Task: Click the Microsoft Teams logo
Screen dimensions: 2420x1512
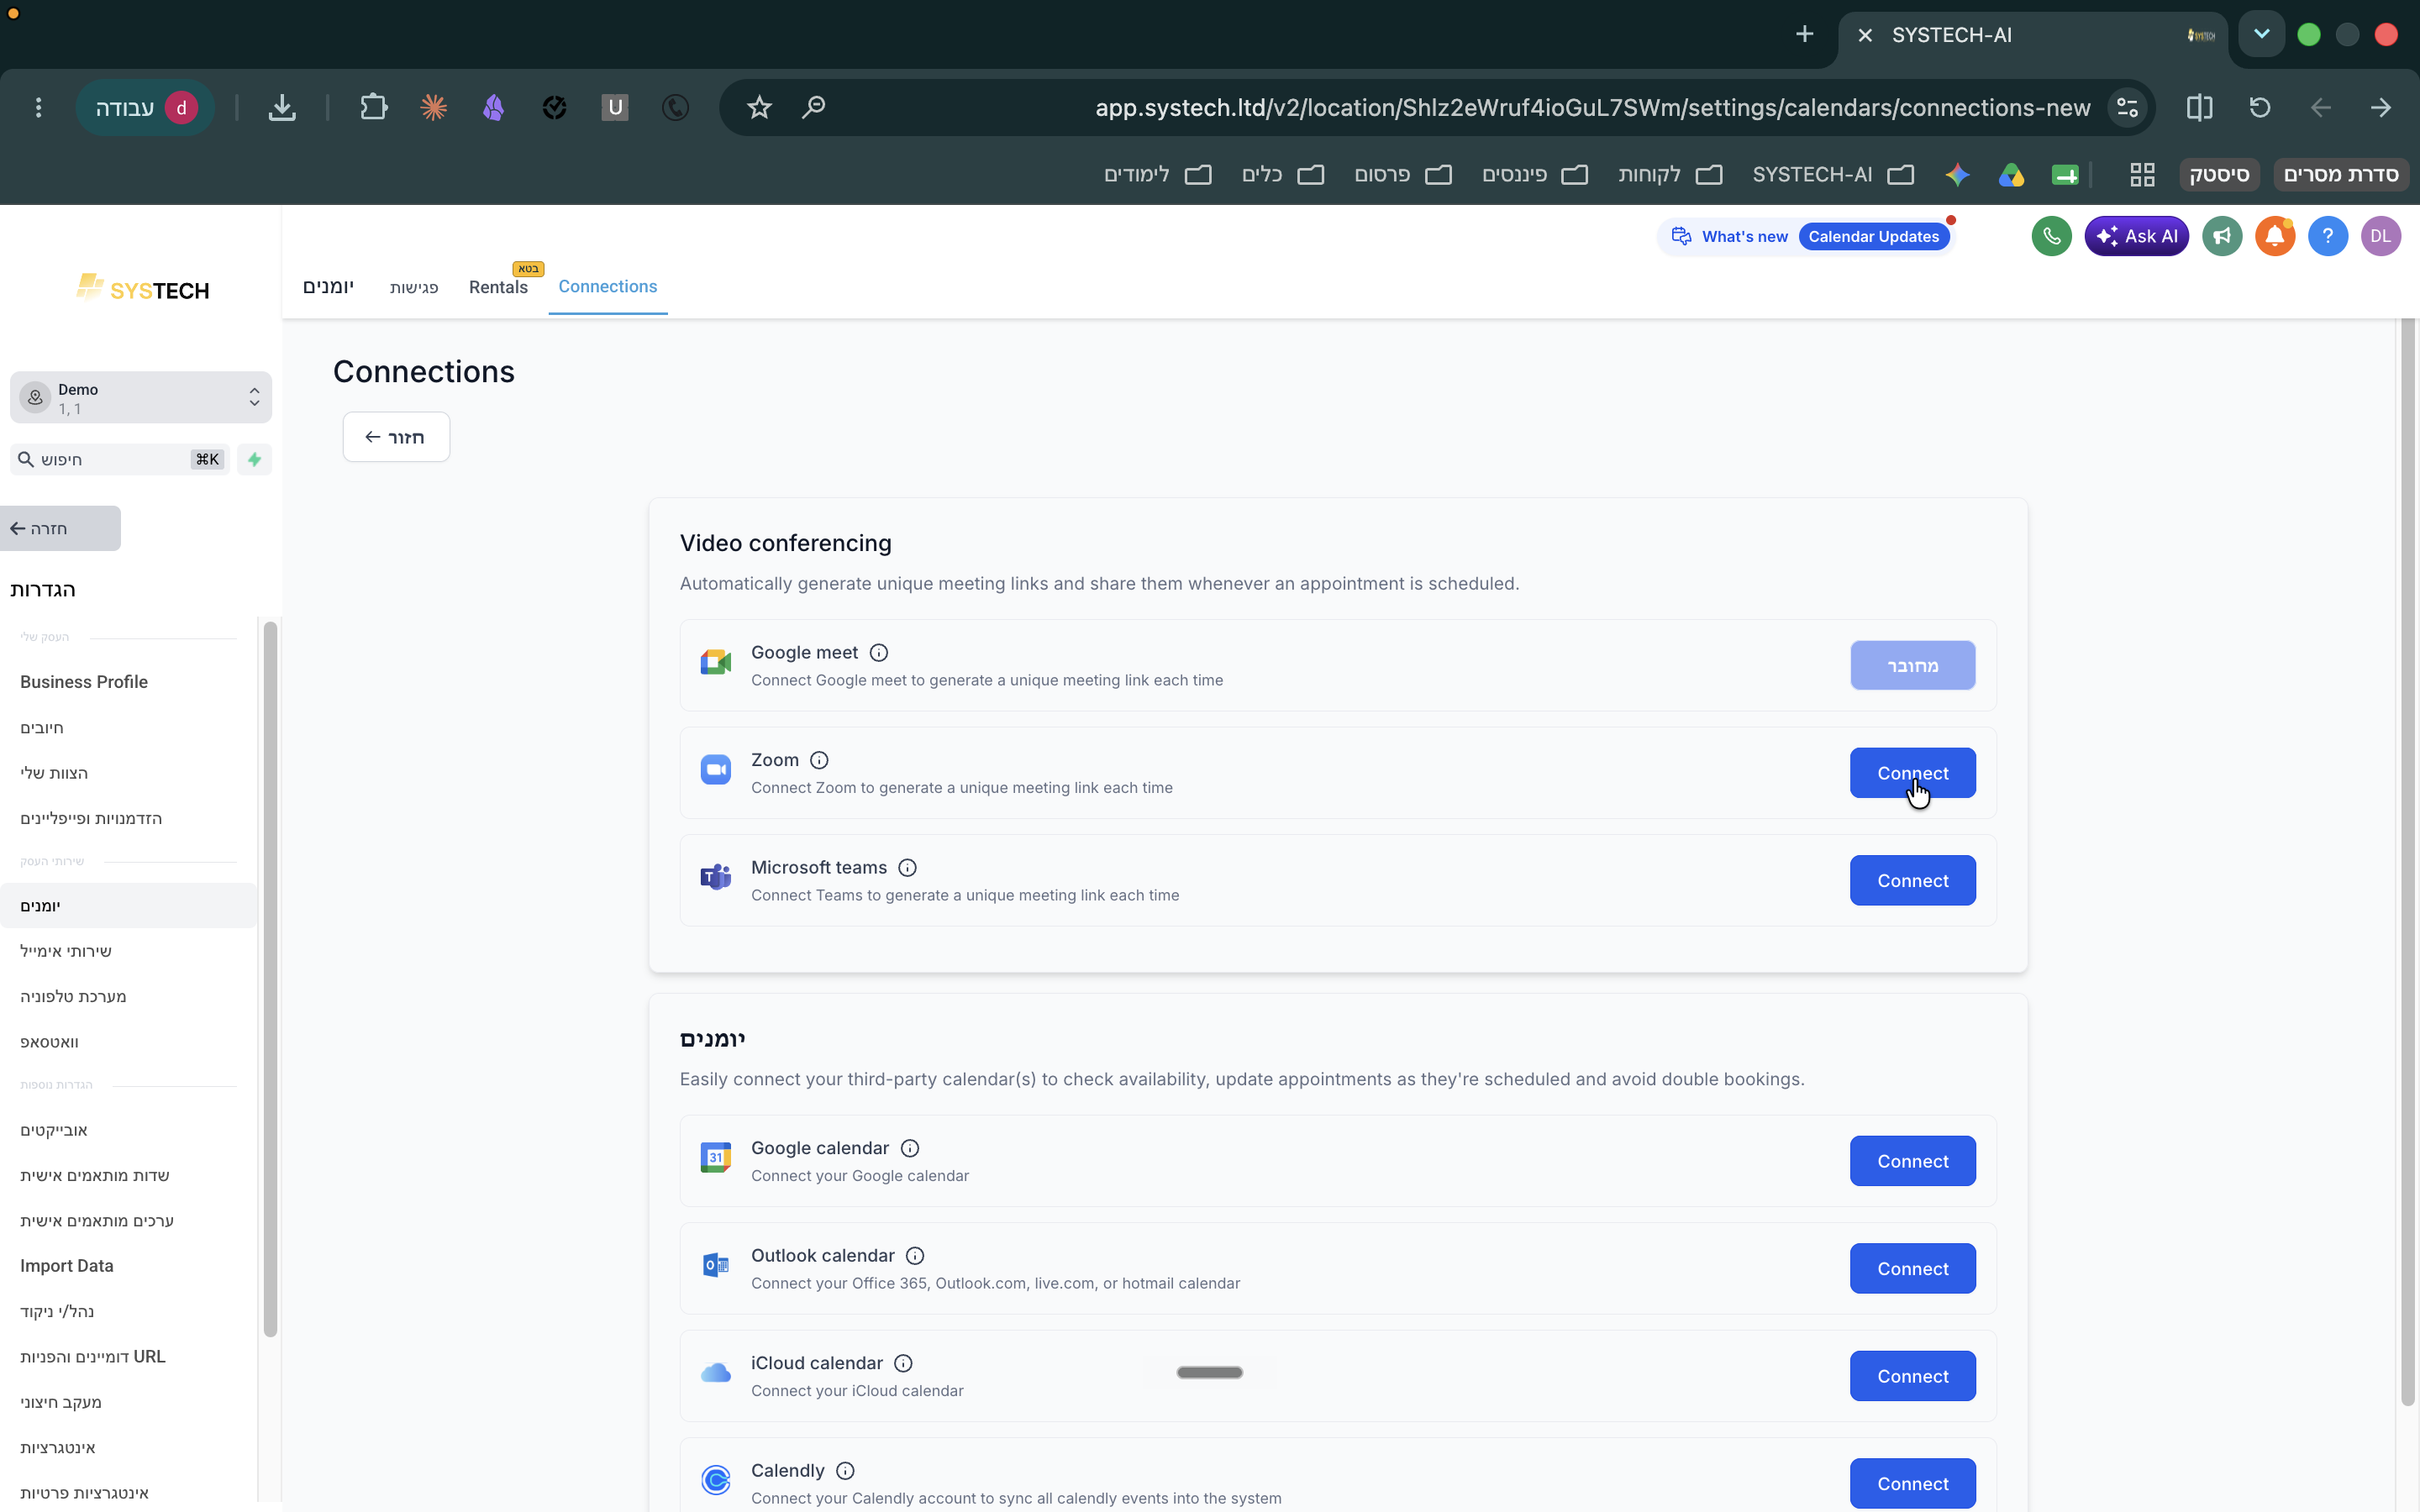Action: tap(716, 877)
